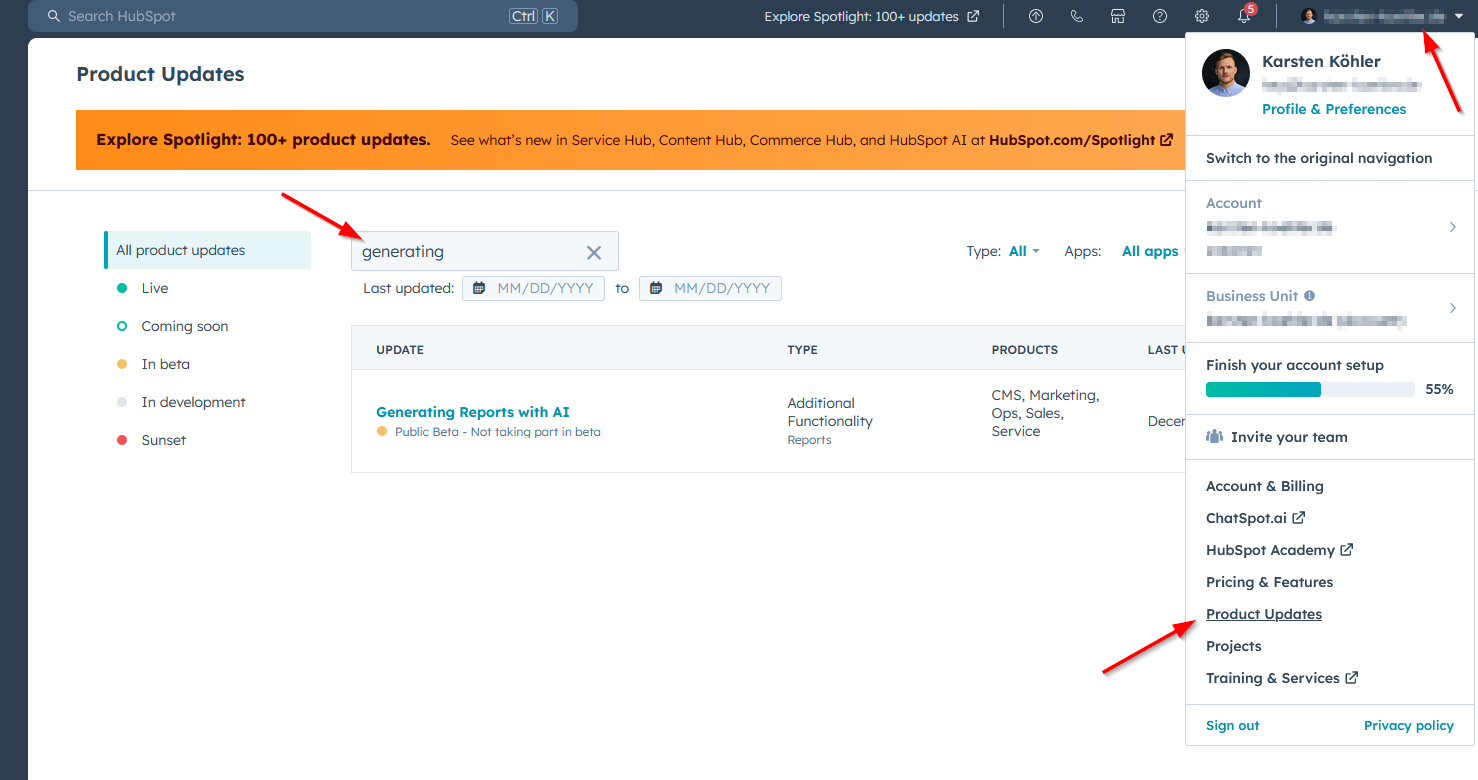Click Karsten Köhler's profile avatar
Image resolution: width=1478 pixels, height=780 pixels.
[x=1225, y=72]
